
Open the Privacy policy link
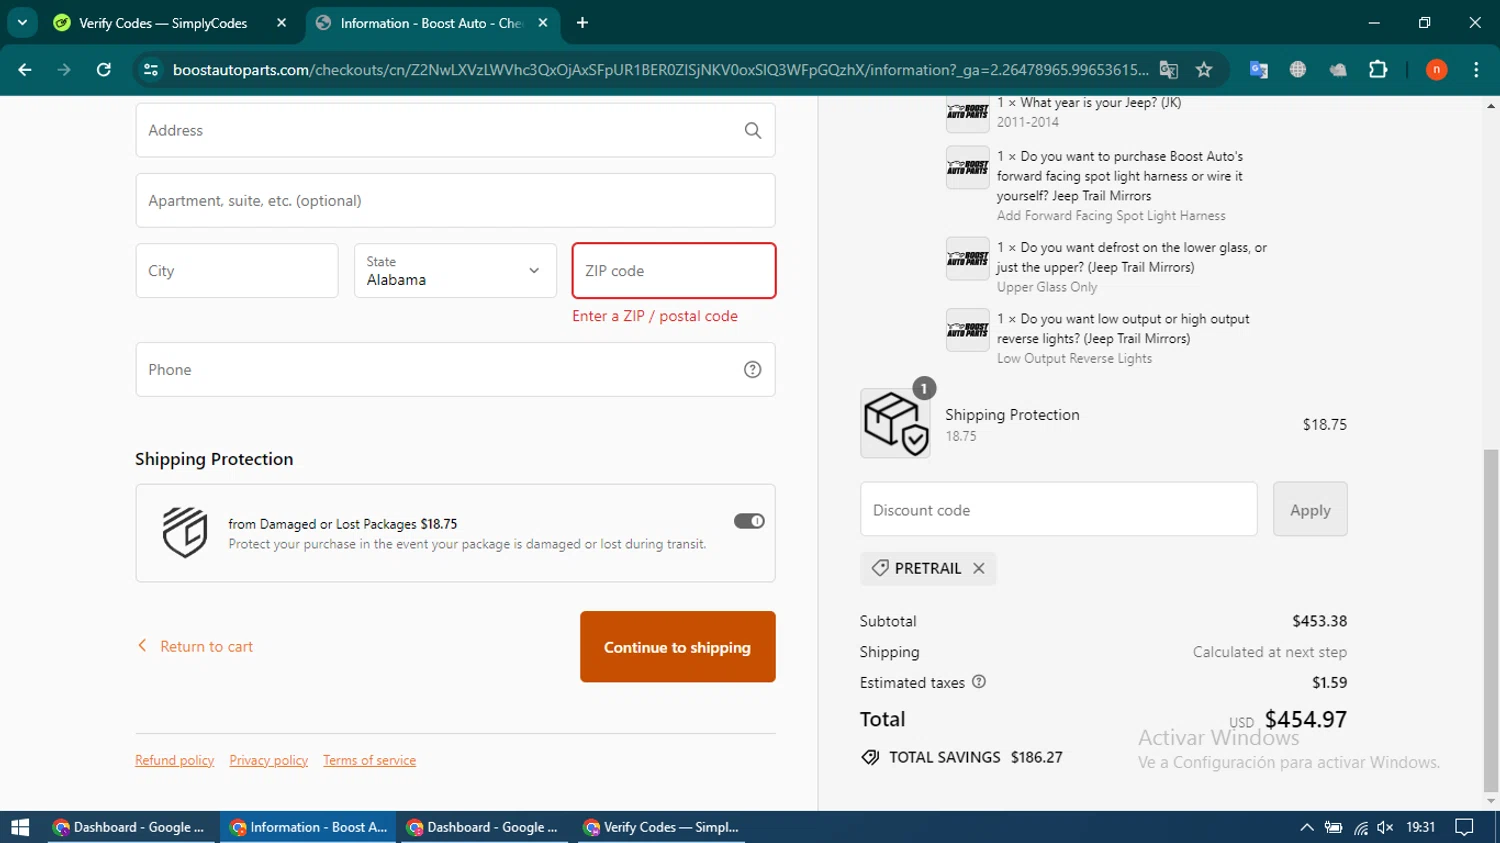click(269, 761)
